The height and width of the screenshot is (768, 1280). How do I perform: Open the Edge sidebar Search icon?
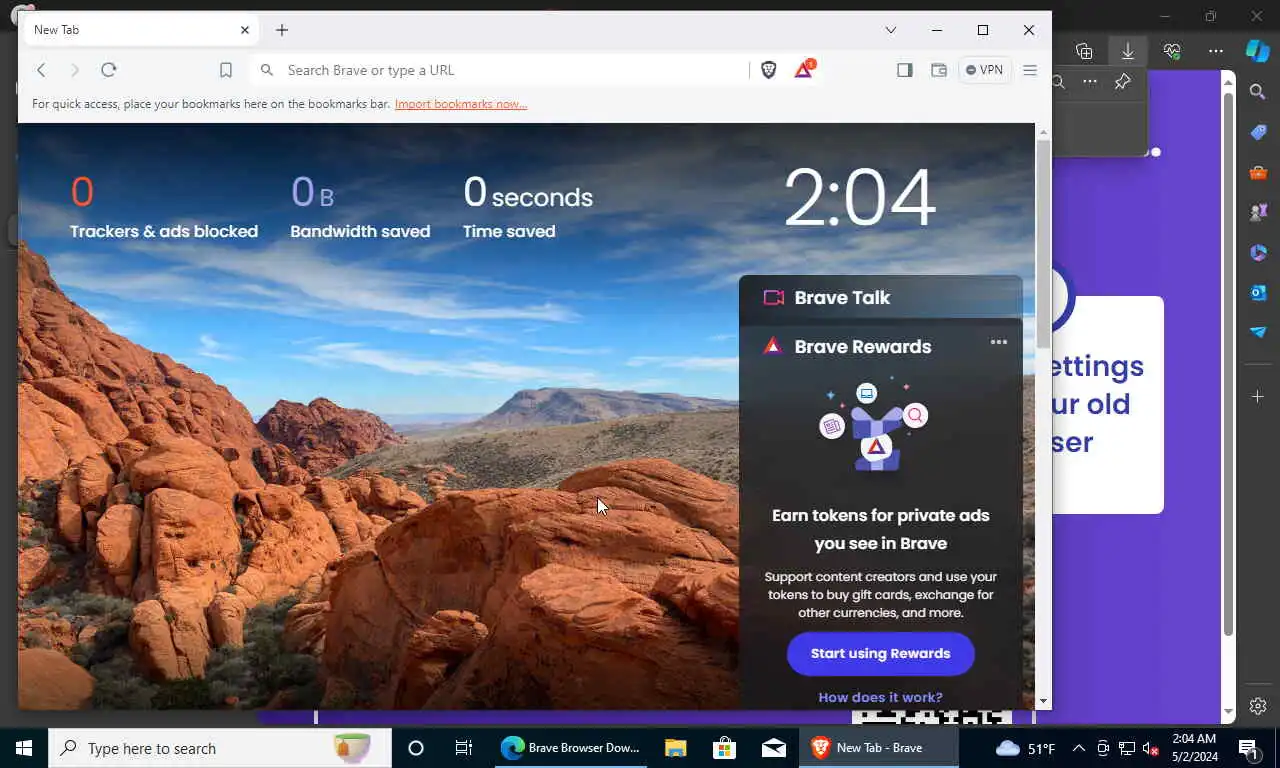point(1258,92)
